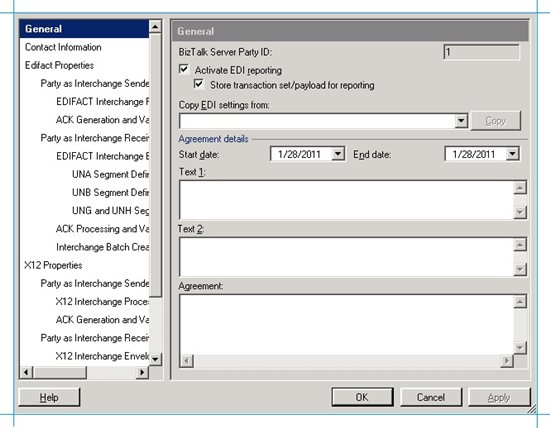550x428 pixels.
Task: Select Interchange Batch Creation item
Action: point(102,247)
